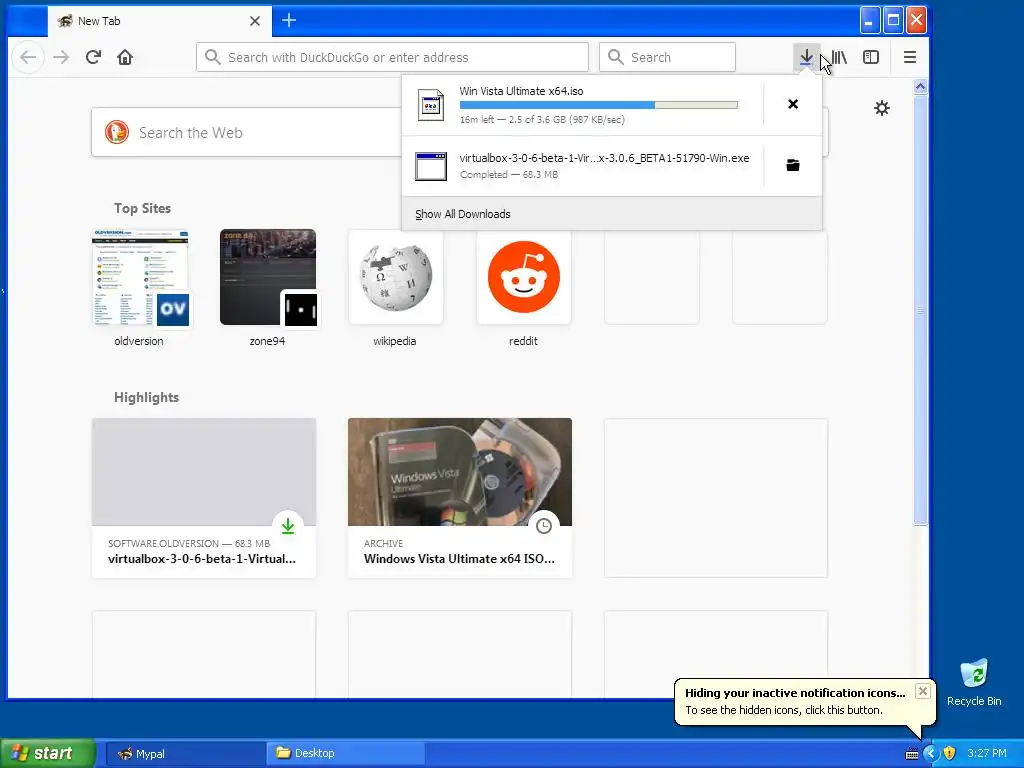
Task: Click Show All Downloads
Action: coord(463,214)
